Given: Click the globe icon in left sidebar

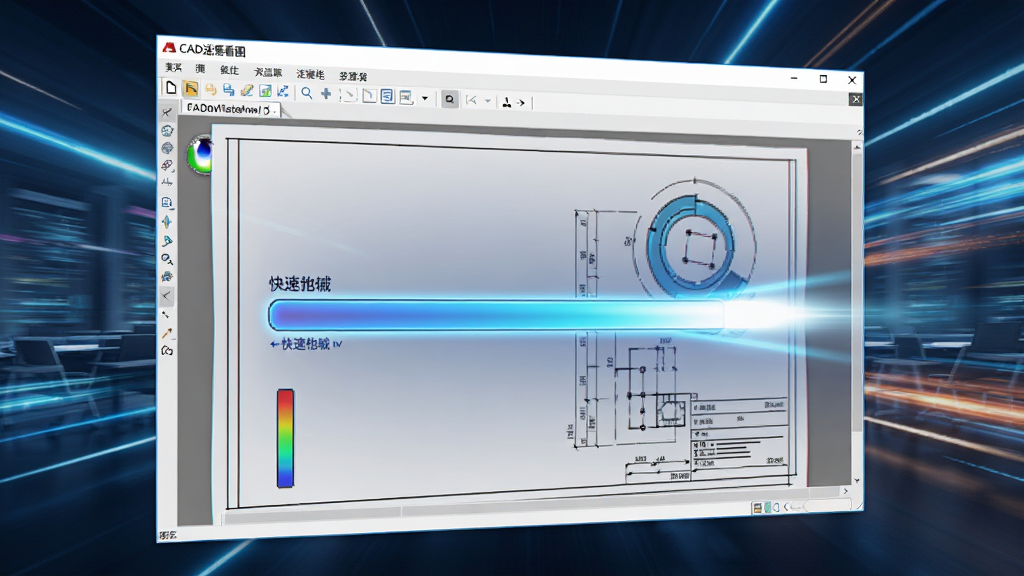Looking at the screenshot, I should tap(167, 148).
